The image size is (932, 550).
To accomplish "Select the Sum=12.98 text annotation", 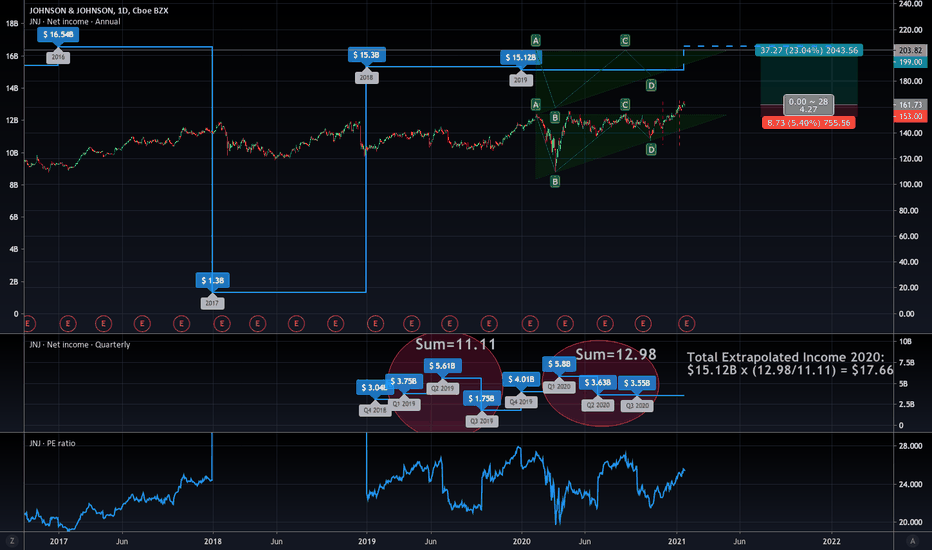I will point(616,355).
